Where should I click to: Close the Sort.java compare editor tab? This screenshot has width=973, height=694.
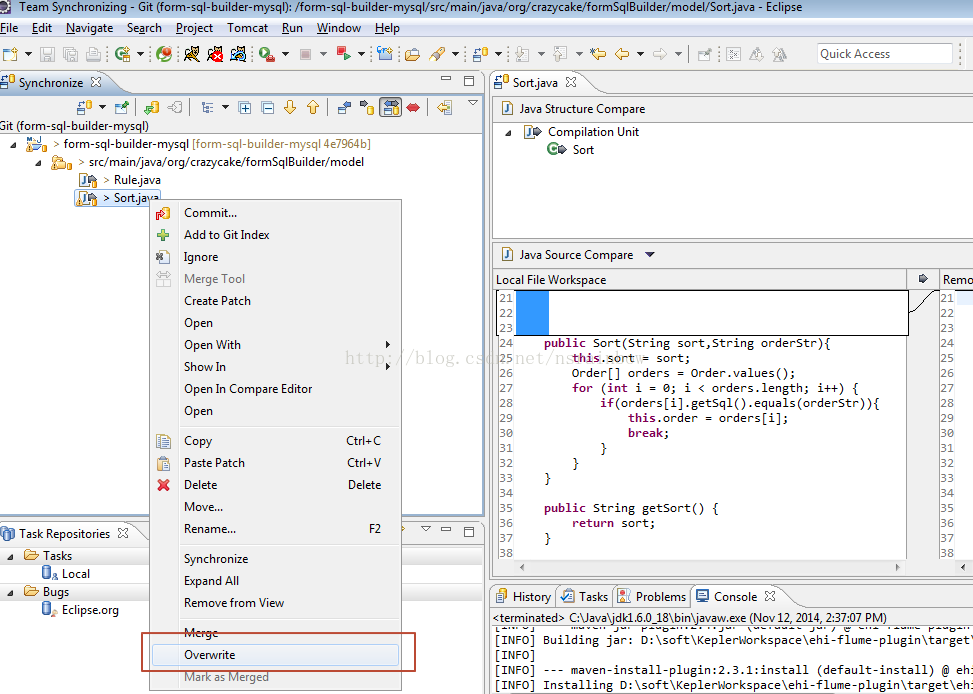tap(571, 82)
